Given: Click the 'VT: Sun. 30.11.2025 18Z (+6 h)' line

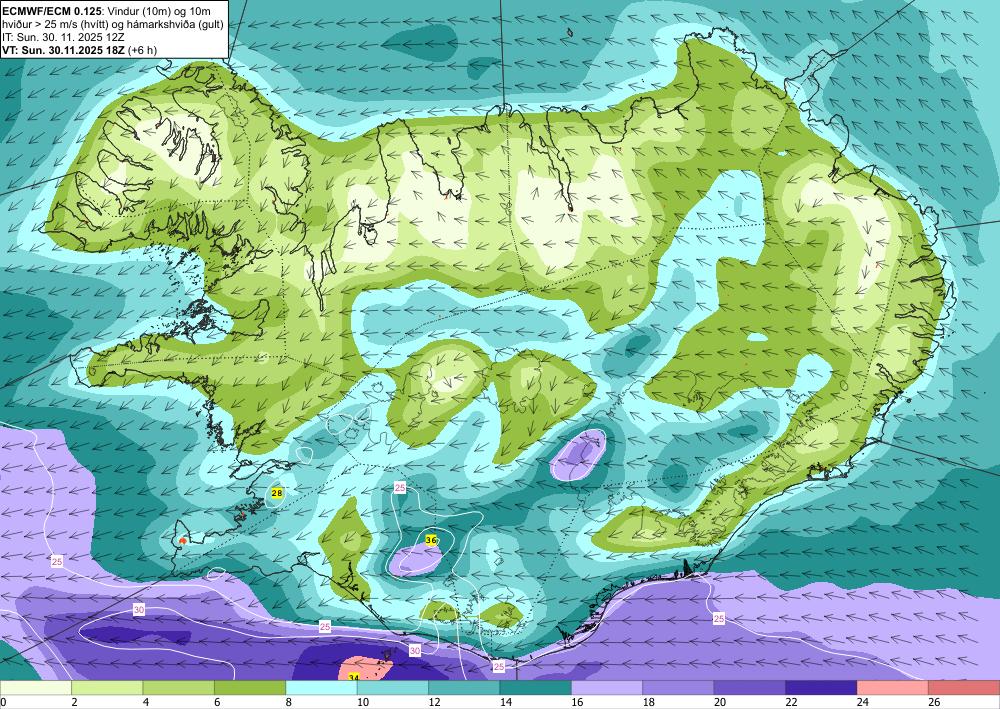Looking at the screenshot, I should (80, 50).
